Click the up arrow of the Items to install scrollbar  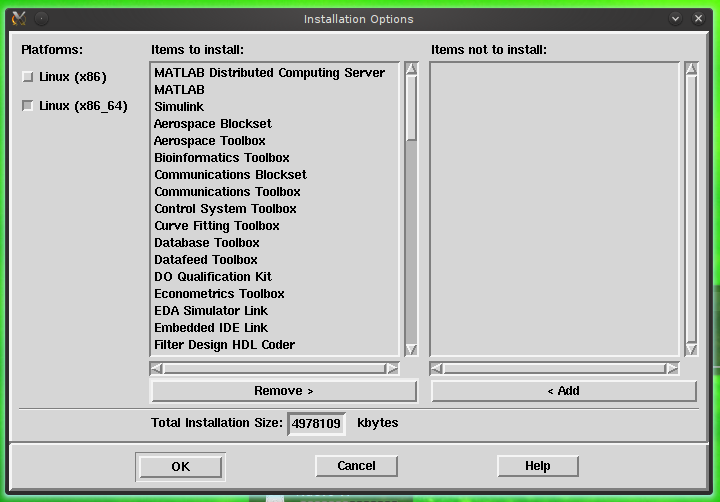pyautogui.click(x=411, y=69)
